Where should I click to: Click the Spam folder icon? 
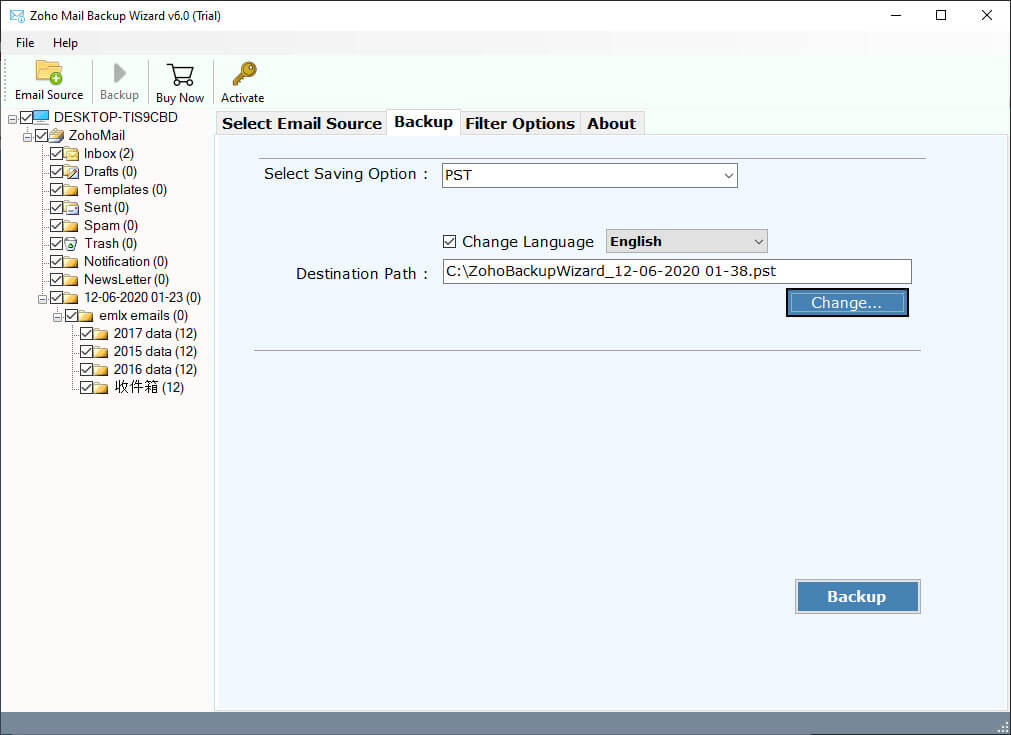click(x=72, y=226)
